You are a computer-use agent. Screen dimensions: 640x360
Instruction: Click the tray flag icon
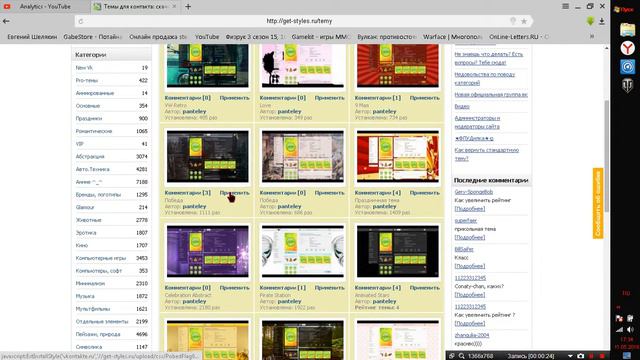(x=619, y=318)
